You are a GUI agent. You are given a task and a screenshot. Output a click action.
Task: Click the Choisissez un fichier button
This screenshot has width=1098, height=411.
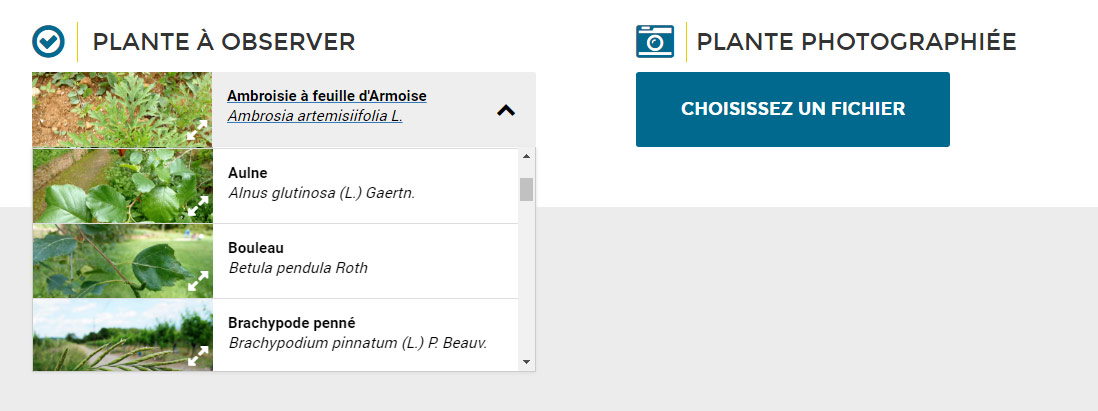pyautogui.click(x=793, y=109)
